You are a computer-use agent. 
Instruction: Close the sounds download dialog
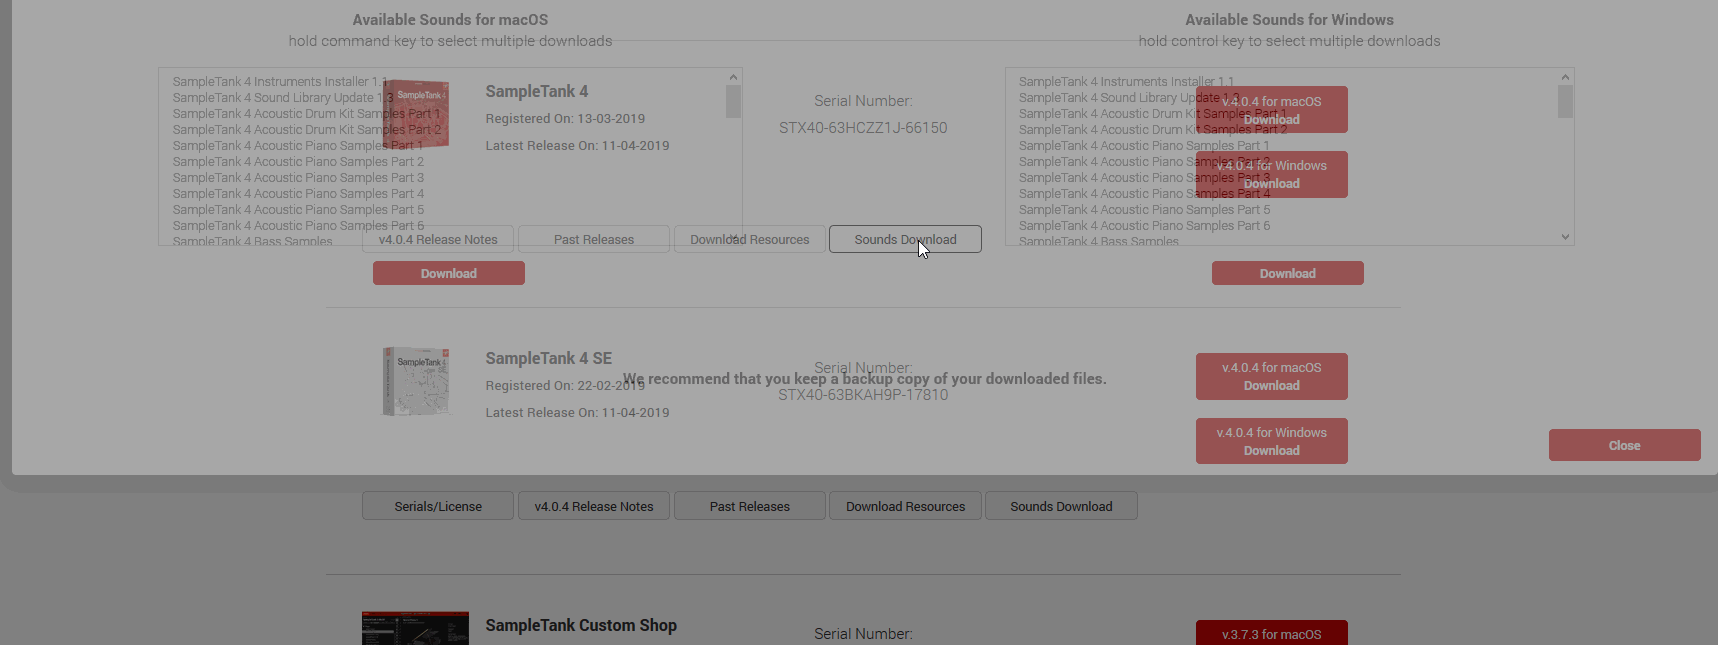coord(1623,445)
